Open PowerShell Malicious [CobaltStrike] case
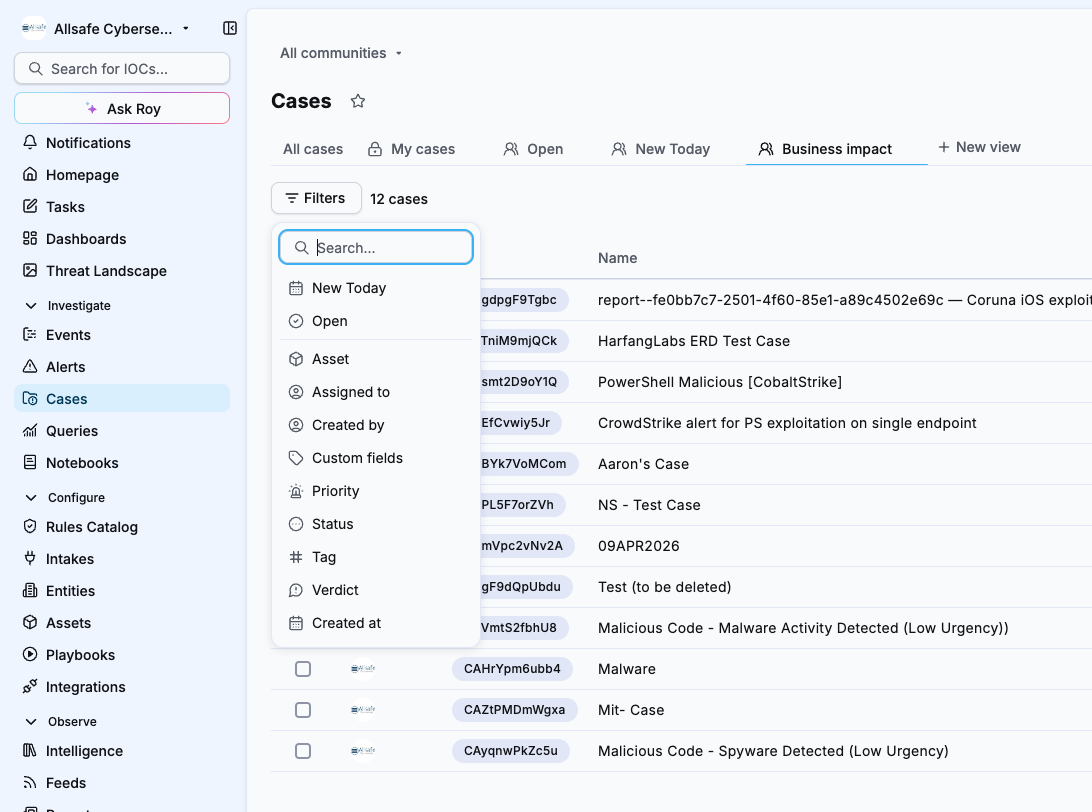Image resolution: width=1092 pixels, height=812 pixels. (720, 382)
